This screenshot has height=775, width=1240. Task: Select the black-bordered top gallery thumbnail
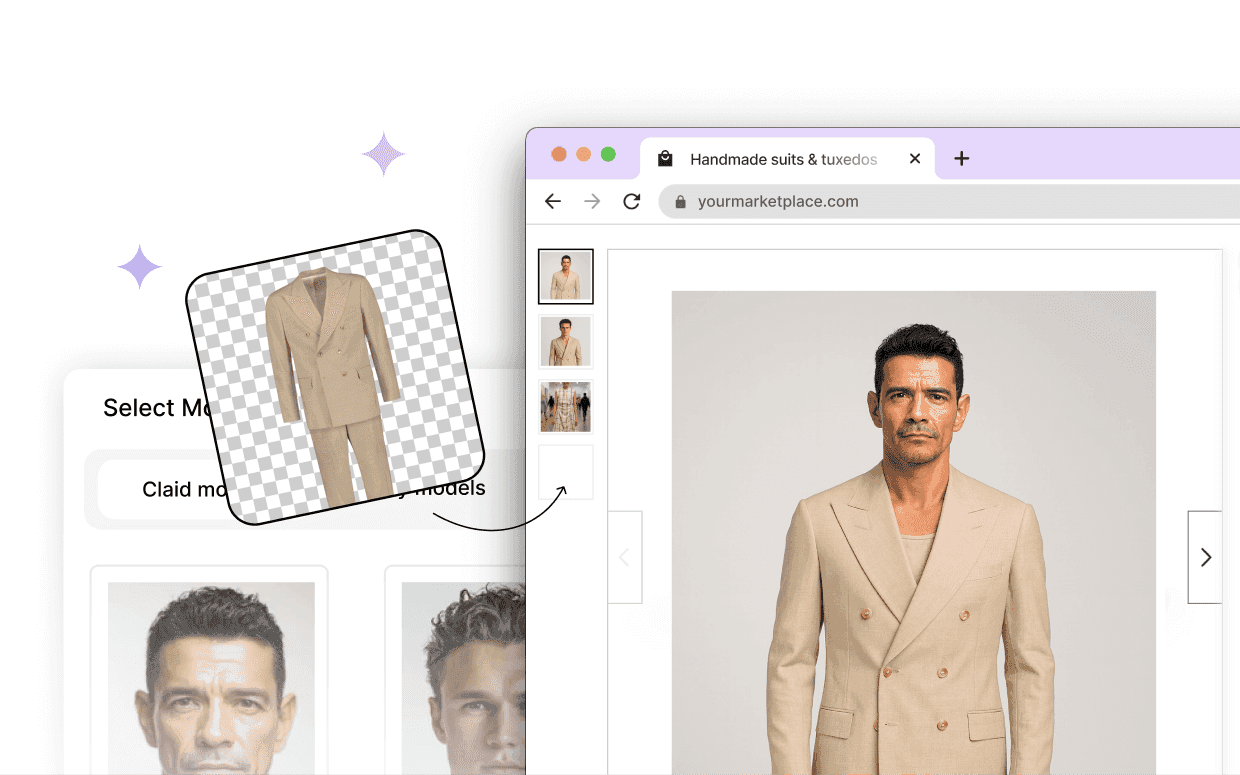(566, 276)
